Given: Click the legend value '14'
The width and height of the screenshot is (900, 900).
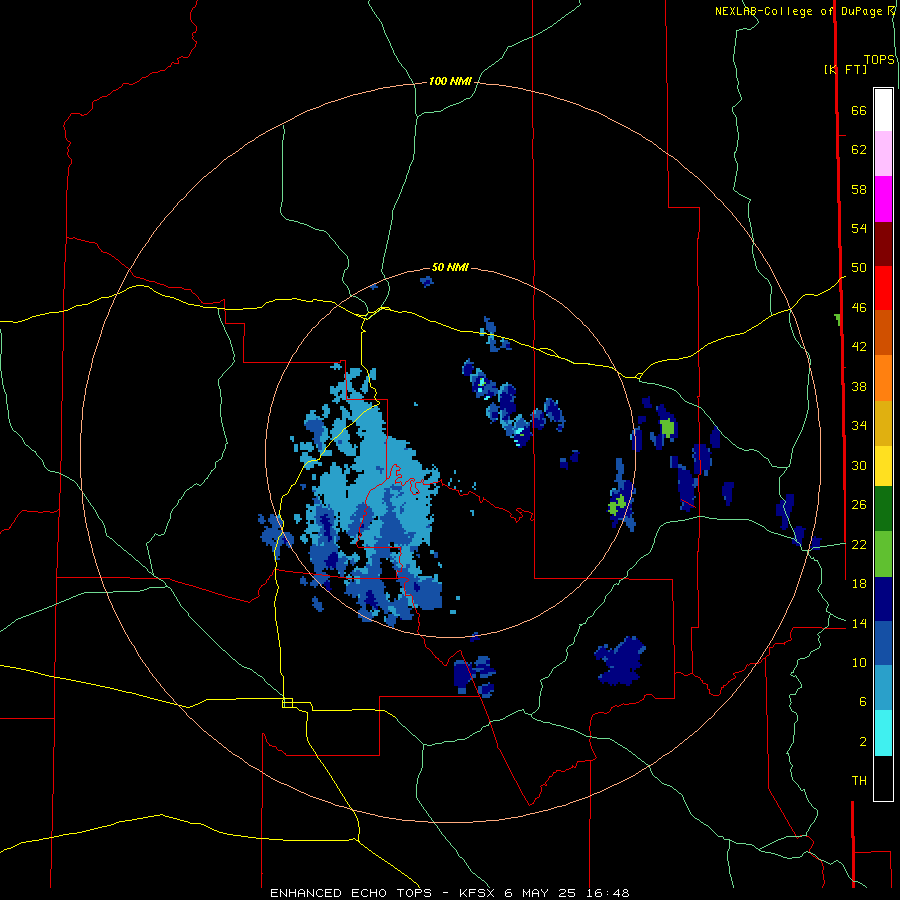Looking at the screenshot, I should [x=859, y=623].
